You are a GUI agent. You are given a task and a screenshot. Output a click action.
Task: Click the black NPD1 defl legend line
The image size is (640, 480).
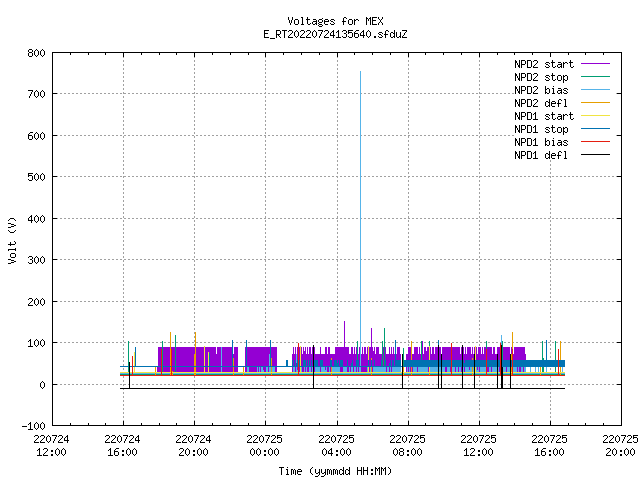[595, 155]
